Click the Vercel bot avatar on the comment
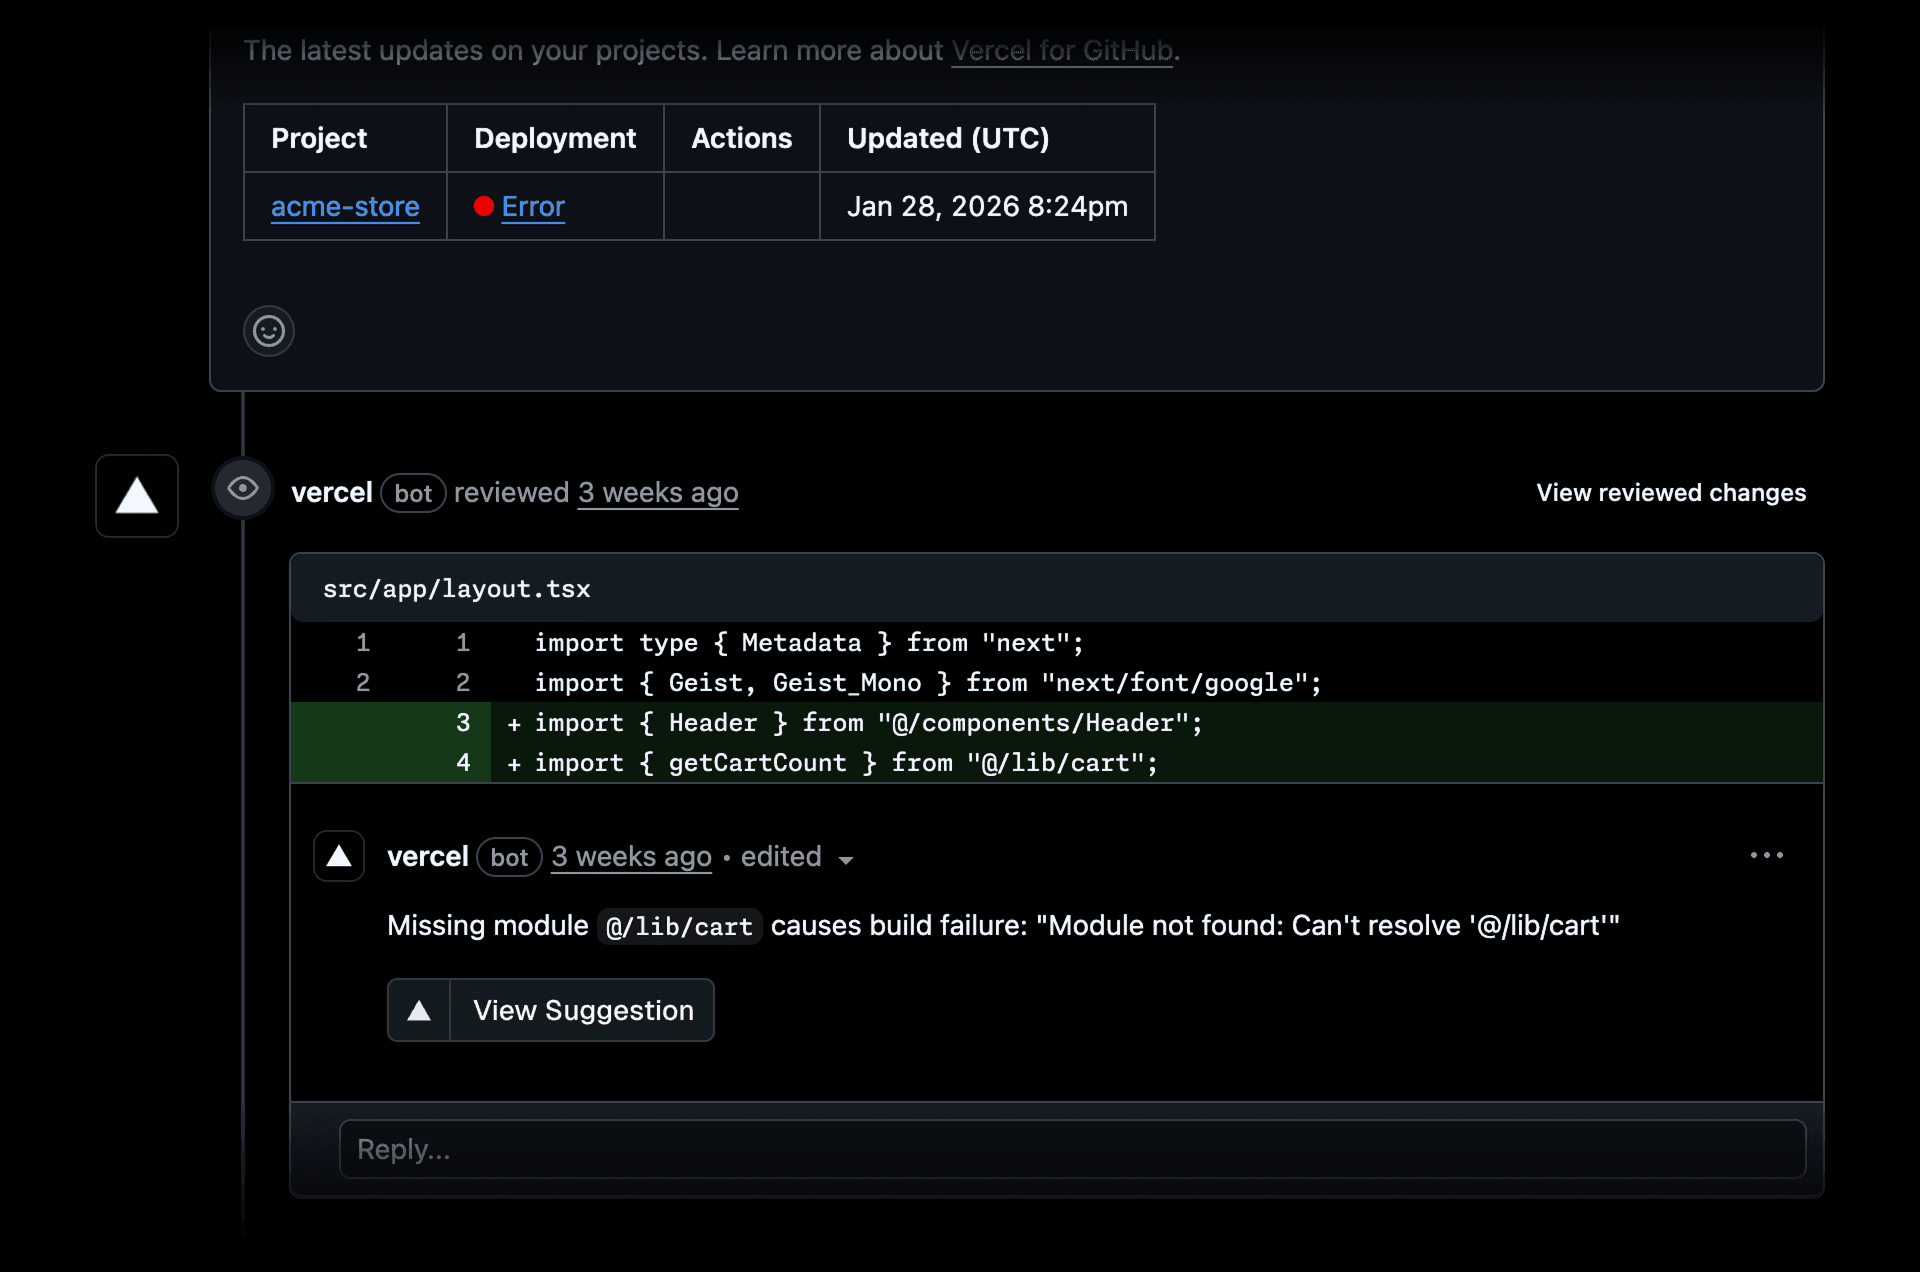The width and height of the screenshot is (1920, 1272). [339, 856]
